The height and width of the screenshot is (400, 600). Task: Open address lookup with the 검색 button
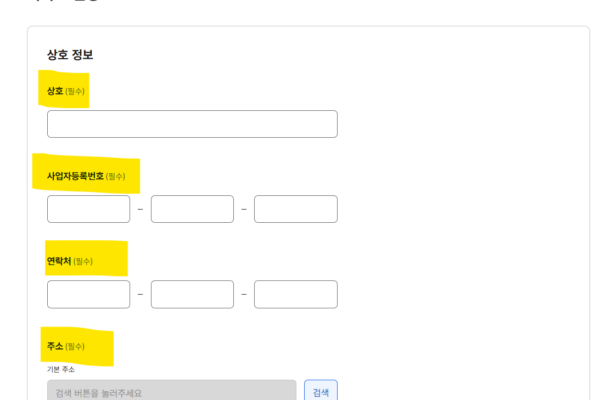point(321,390)
